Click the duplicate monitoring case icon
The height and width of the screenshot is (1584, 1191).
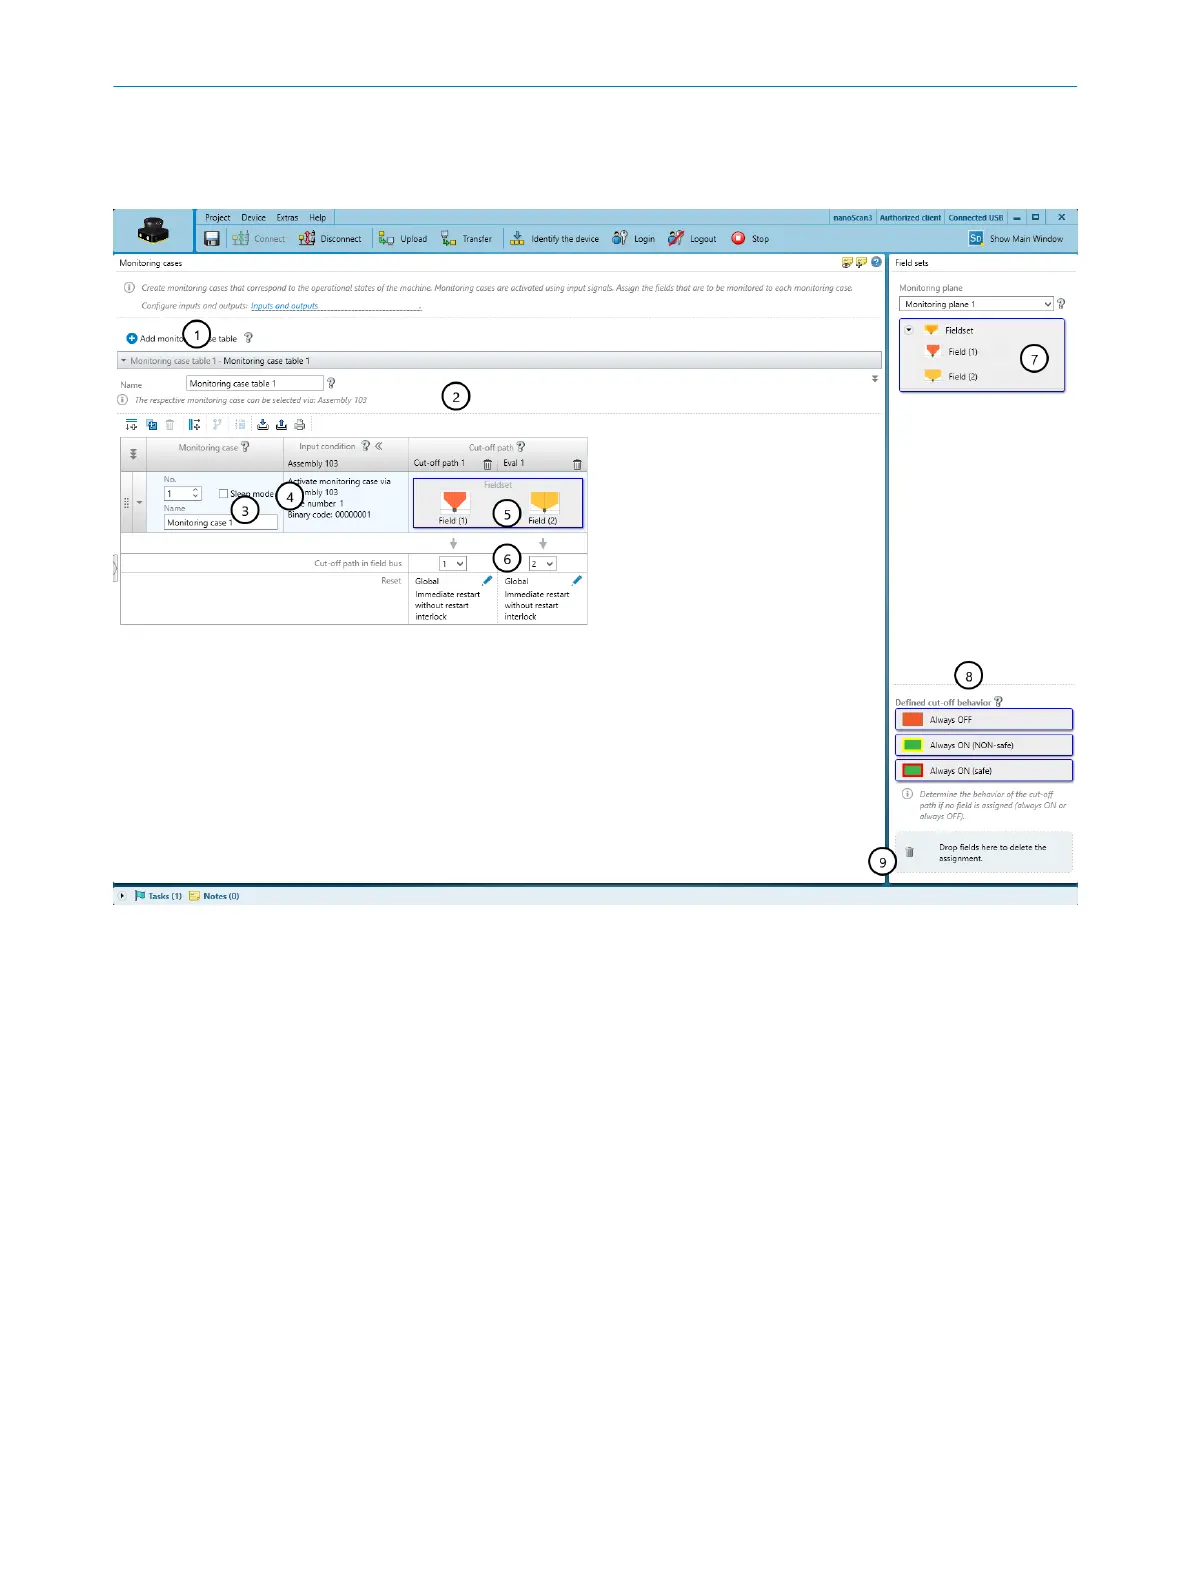[x=151, y=425]
